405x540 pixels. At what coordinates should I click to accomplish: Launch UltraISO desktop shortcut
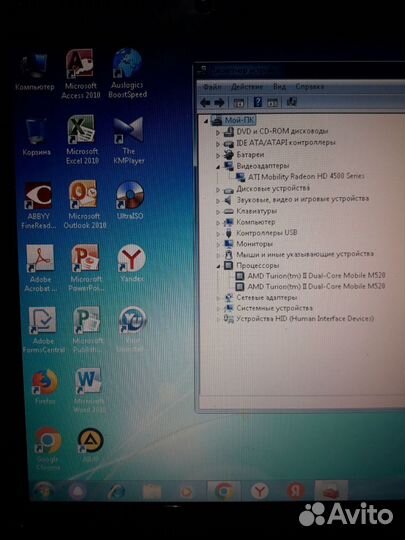click(130, 200)
